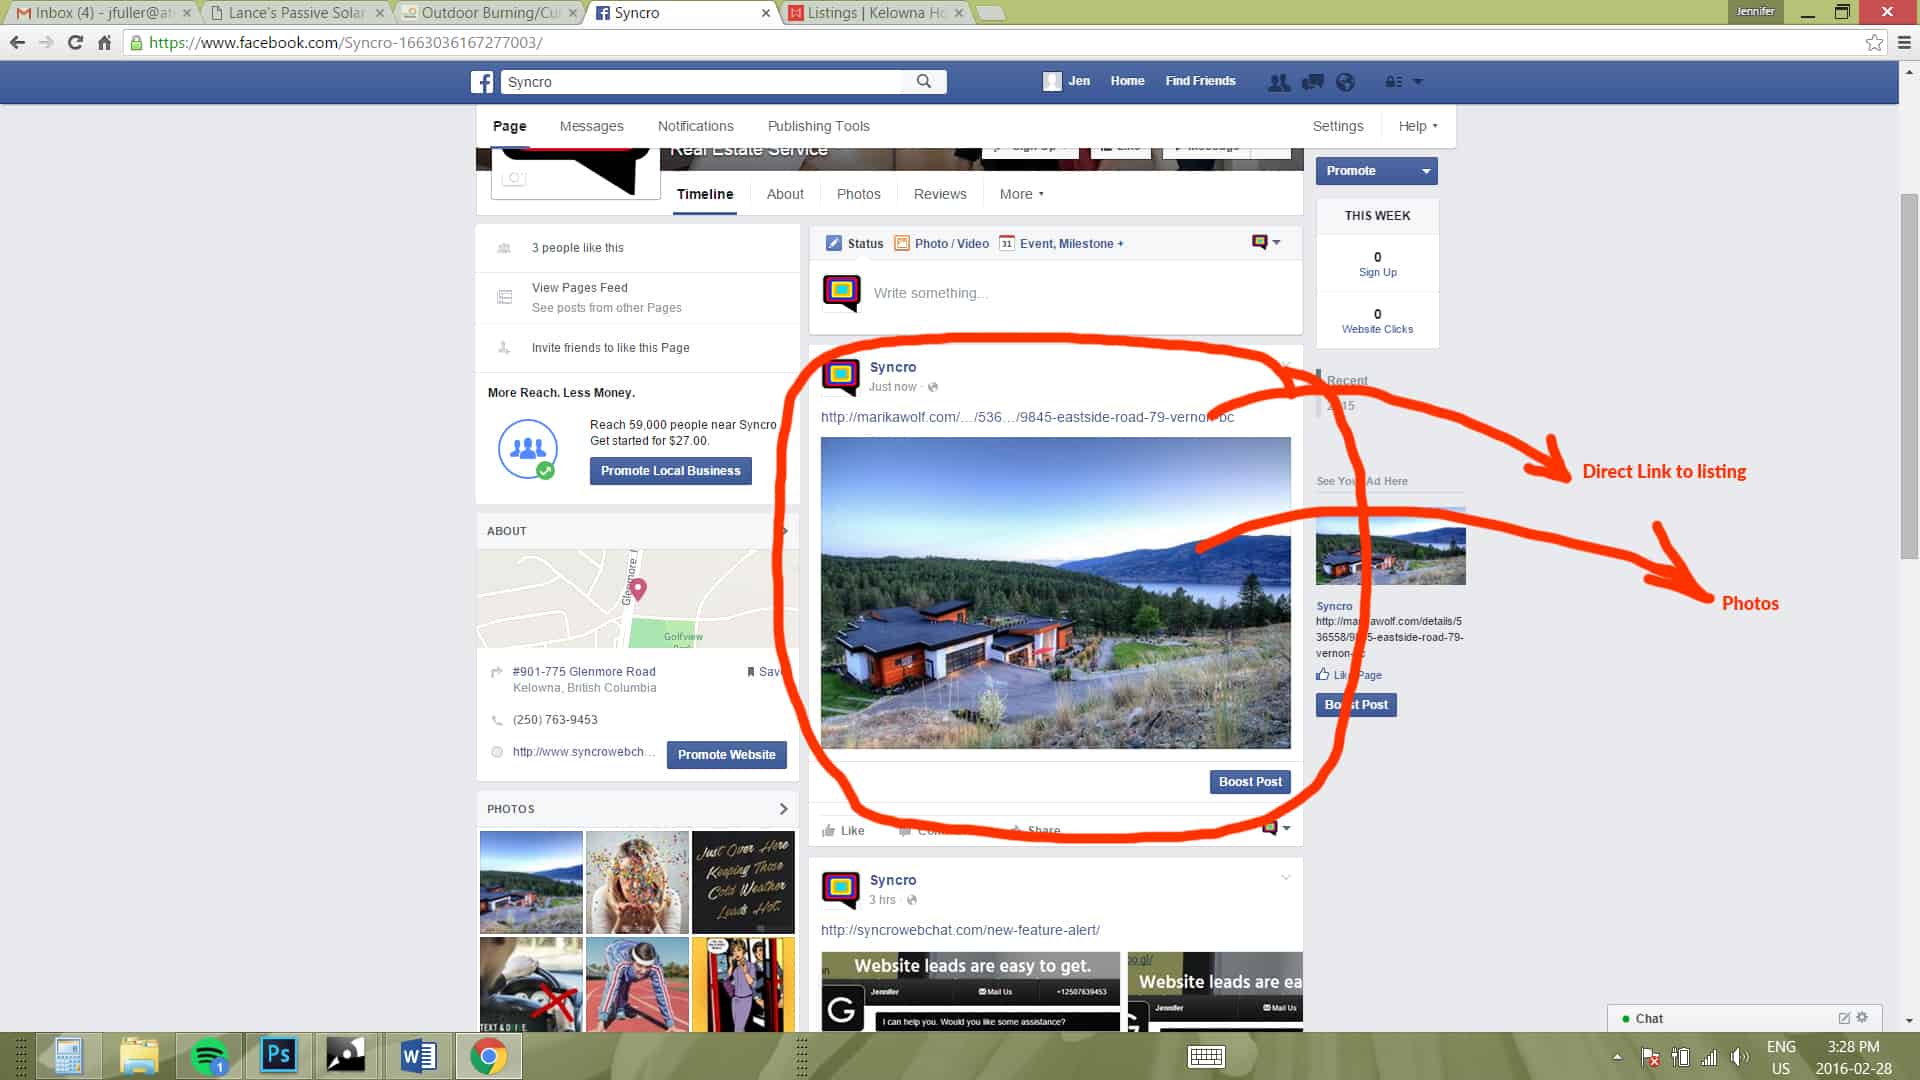The height and width of the screenshot is (1080, 1920).
Task: Expand the Promote button dropdown
Action: pos(1424,170)
